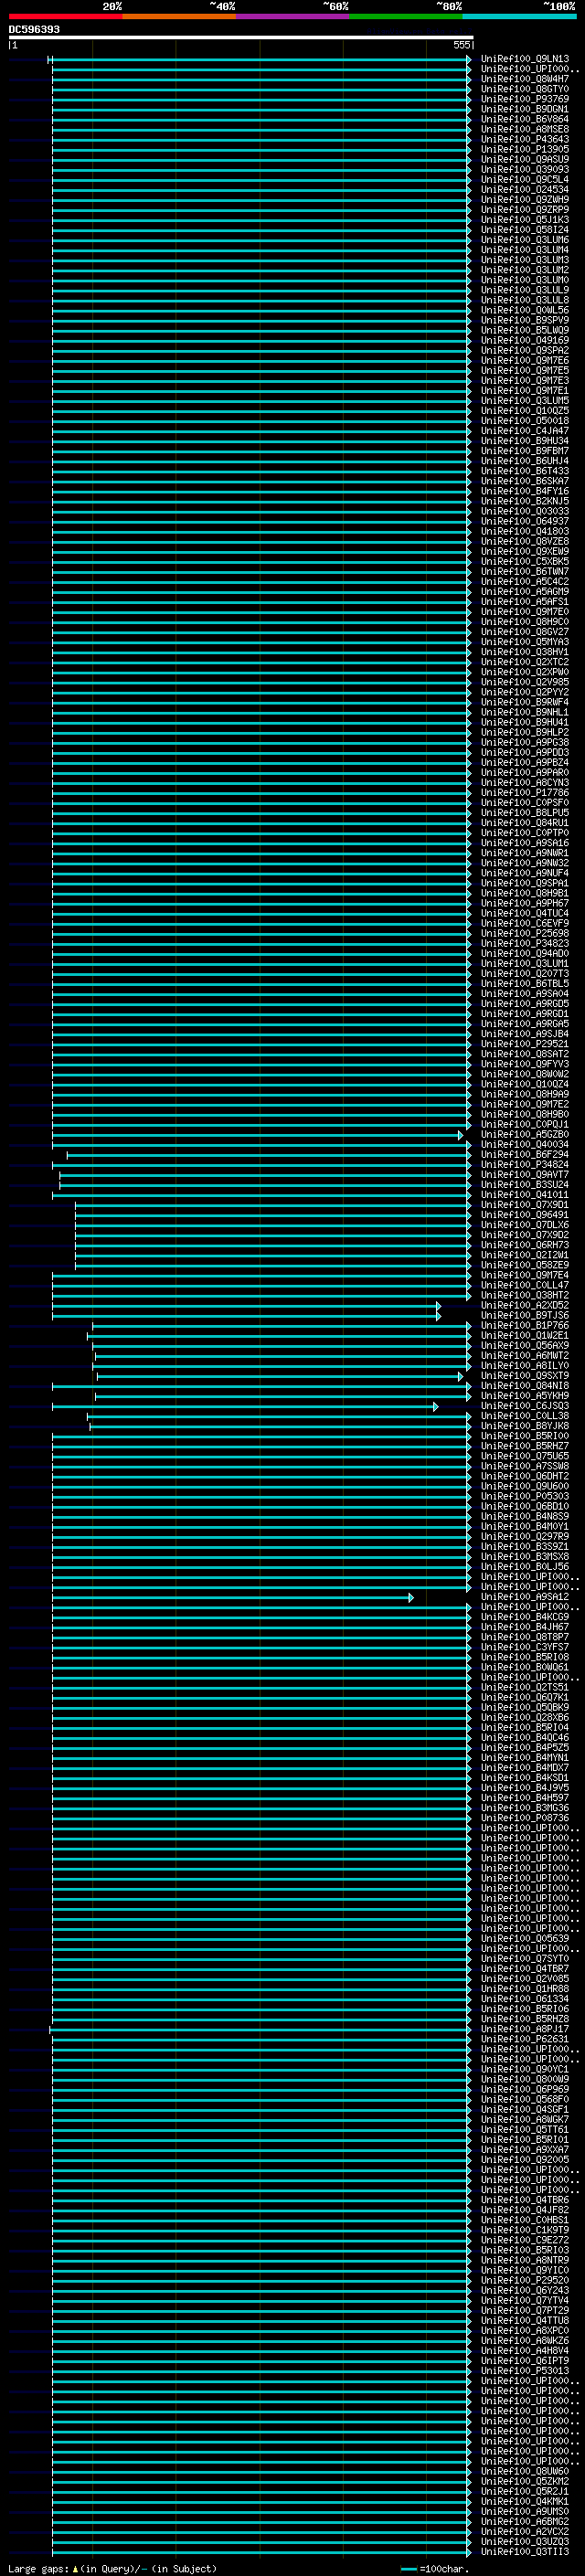Click the purple ~60% identity legend segment
Viewport: 585px width, 2576px height.
tap(292, 16)
